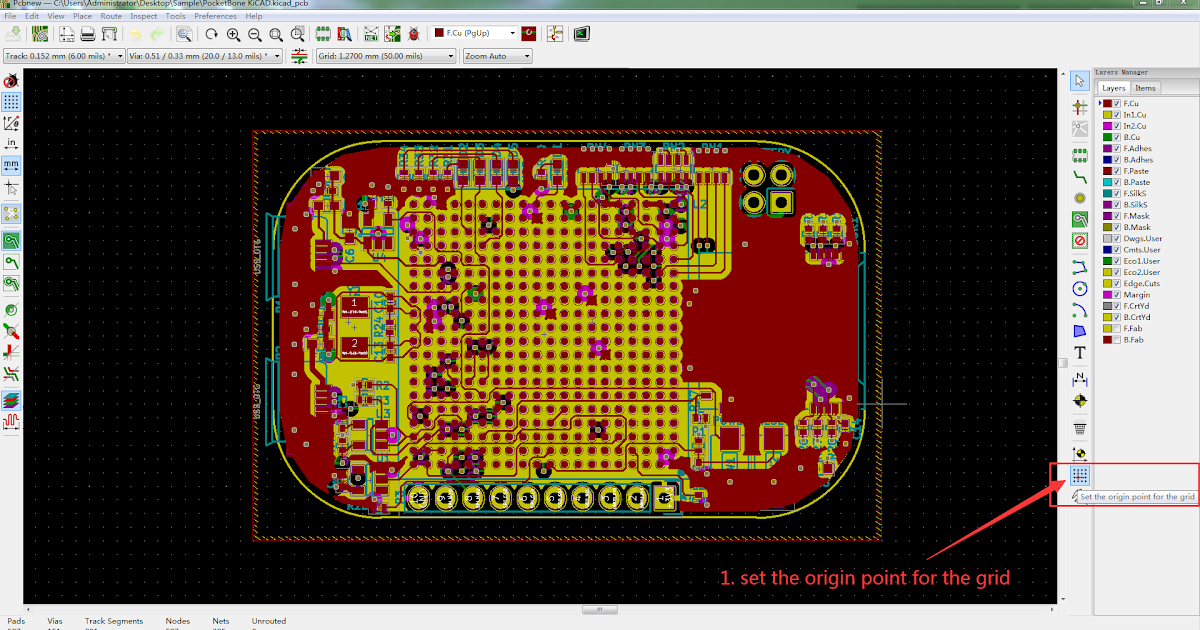The image size is (1200, 630).
Task: Open the Python scripting console icon
Action: click(581, 34)
